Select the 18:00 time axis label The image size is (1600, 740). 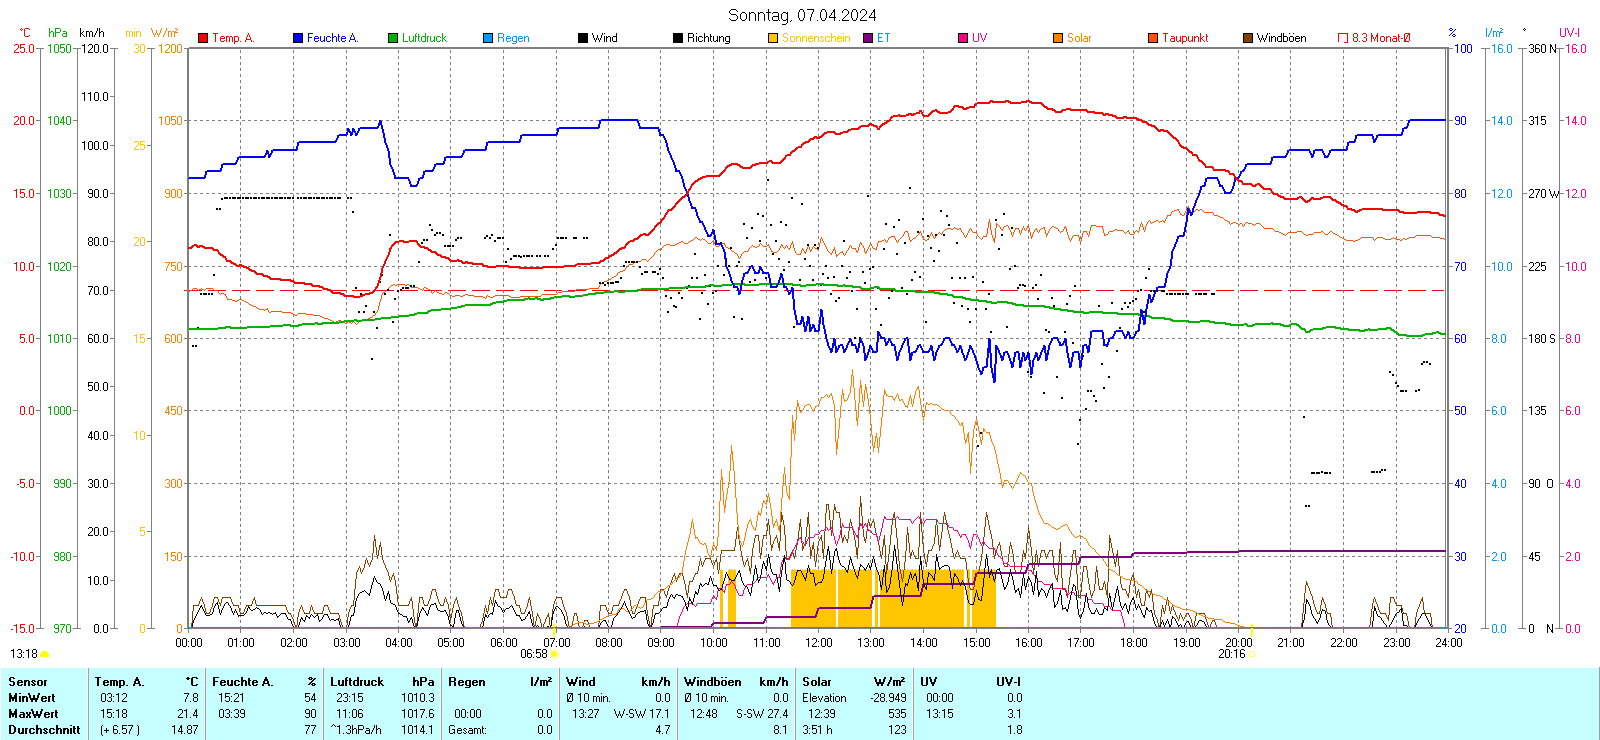[x=1134, y=643]
